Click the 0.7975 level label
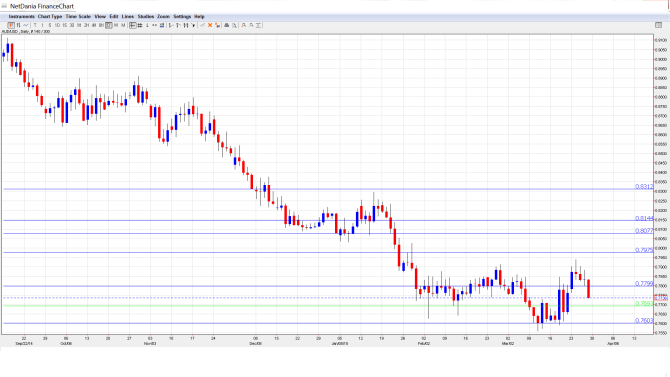This screenshot has height=377, width=670. pos(644,250)
